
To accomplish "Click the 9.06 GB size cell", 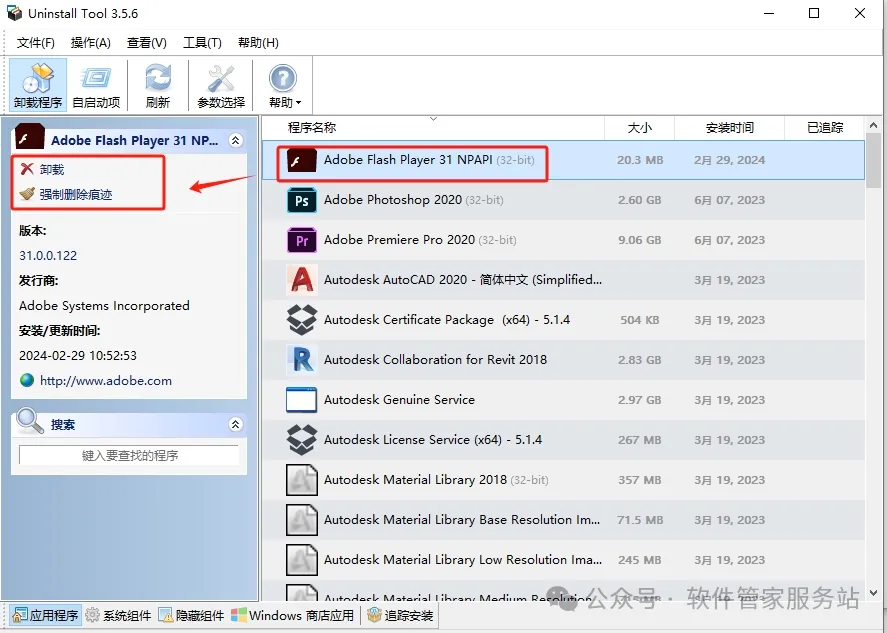I will pos(640,240).
